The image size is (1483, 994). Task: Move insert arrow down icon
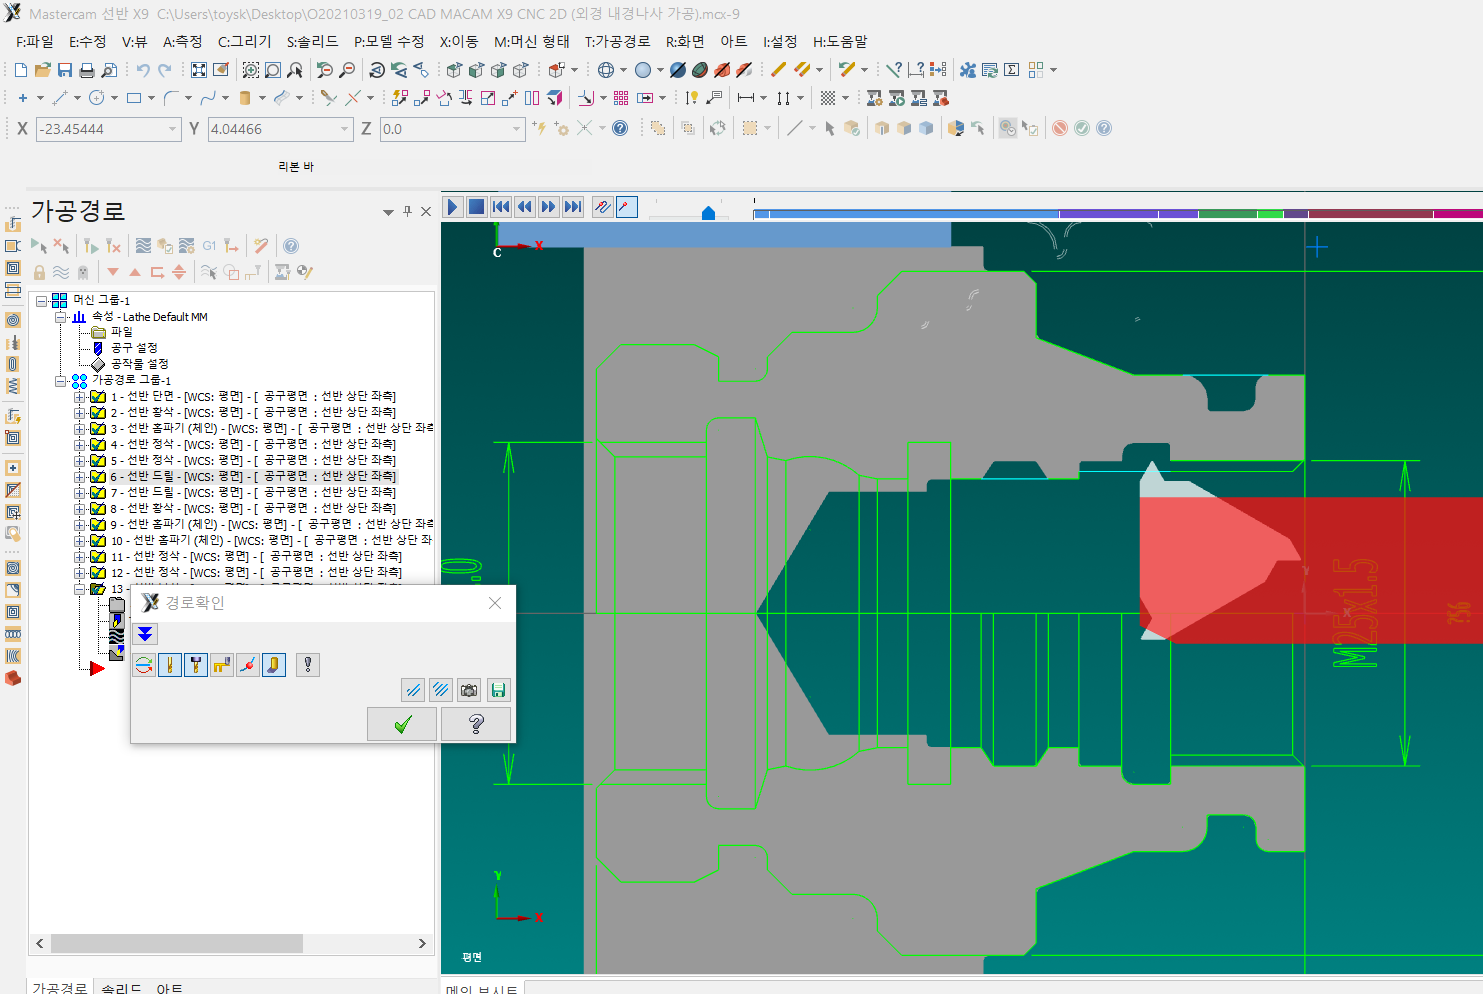[x=113, y=272]
